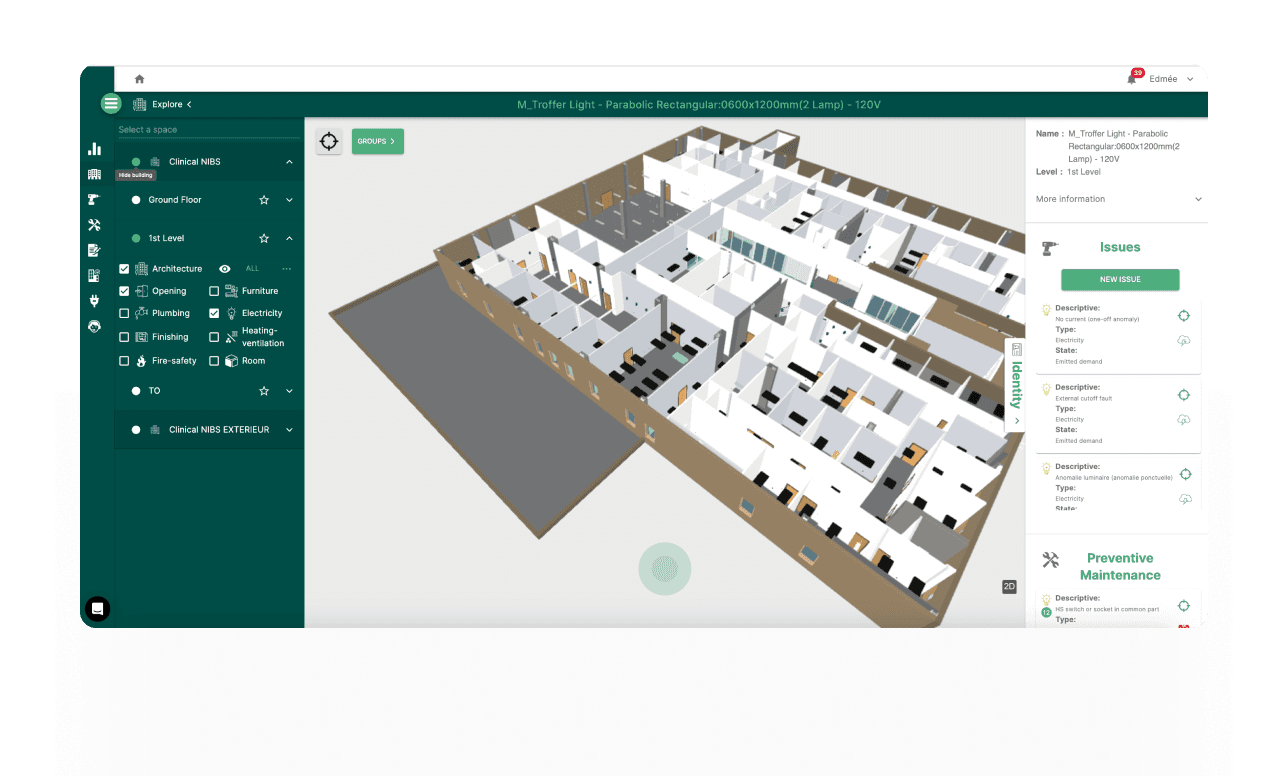Click the drill icon in left sidebar
Image resolution: width=1288 pixels, height=776 pixels.
[94, 199]
